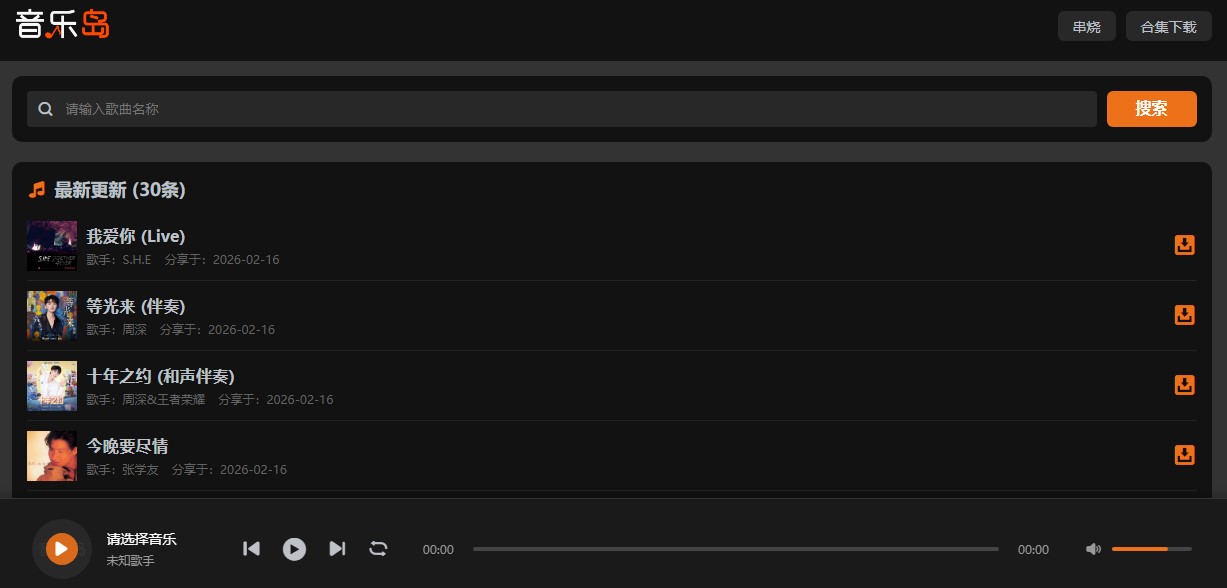Open the 合集下载 page
The image size is (1227, 588).
point(1168,27)
